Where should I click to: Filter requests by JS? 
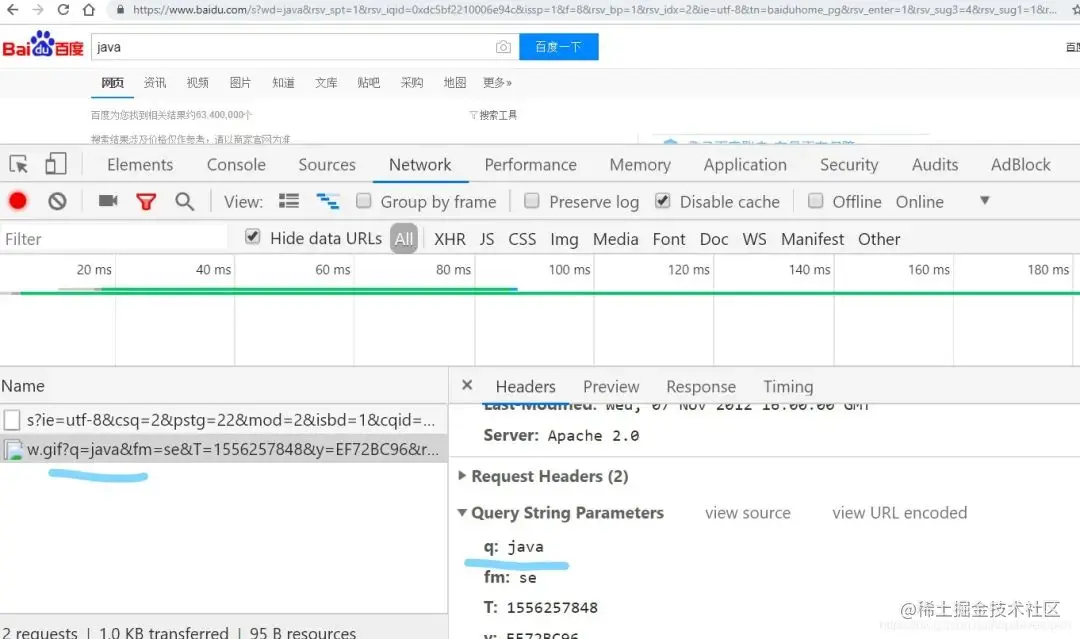pos(487,239)
